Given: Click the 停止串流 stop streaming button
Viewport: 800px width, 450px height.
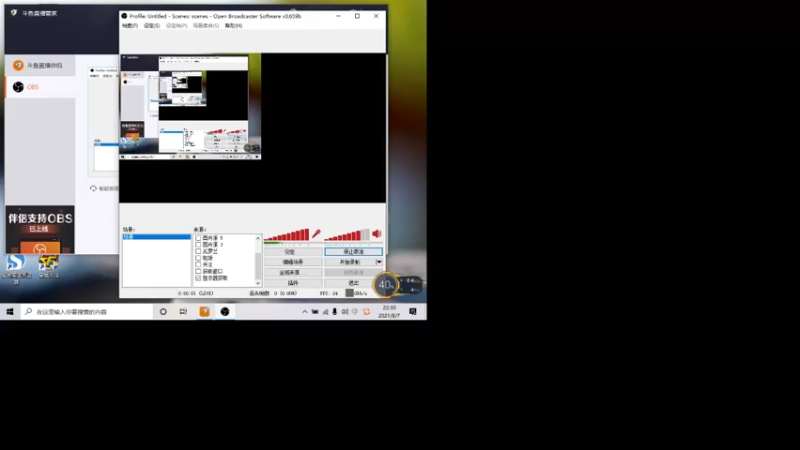Looking at the screenshot, I should pos(354,252).
